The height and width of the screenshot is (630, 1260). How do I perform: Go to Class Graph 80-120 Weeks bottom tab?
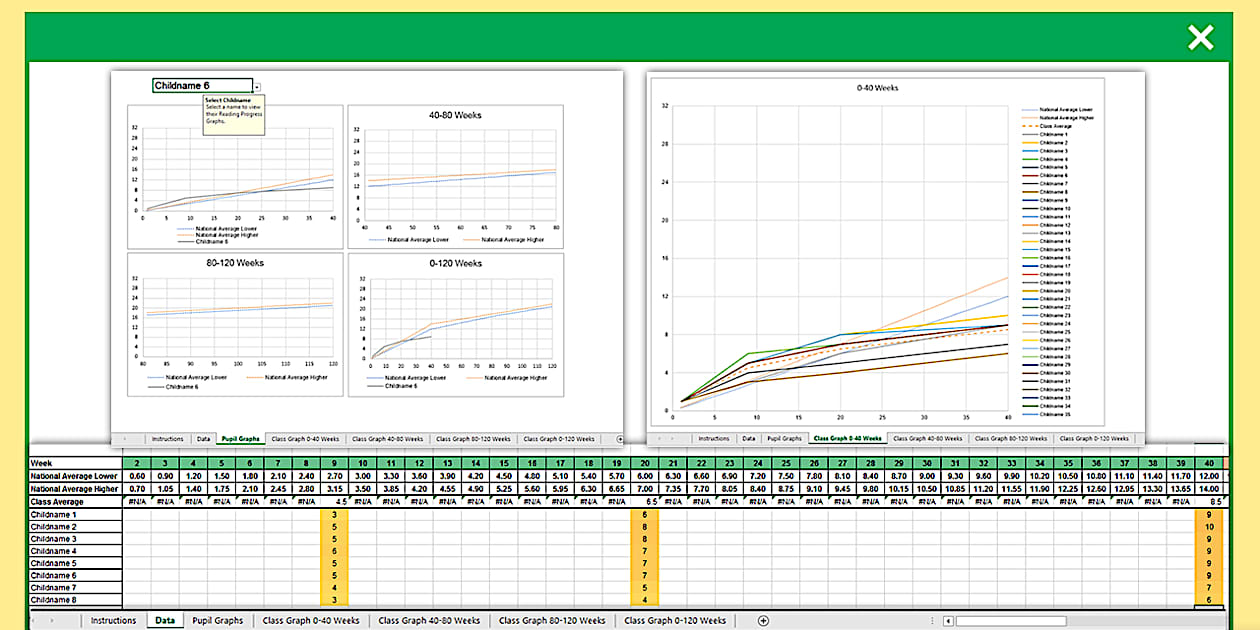[552, 621]
